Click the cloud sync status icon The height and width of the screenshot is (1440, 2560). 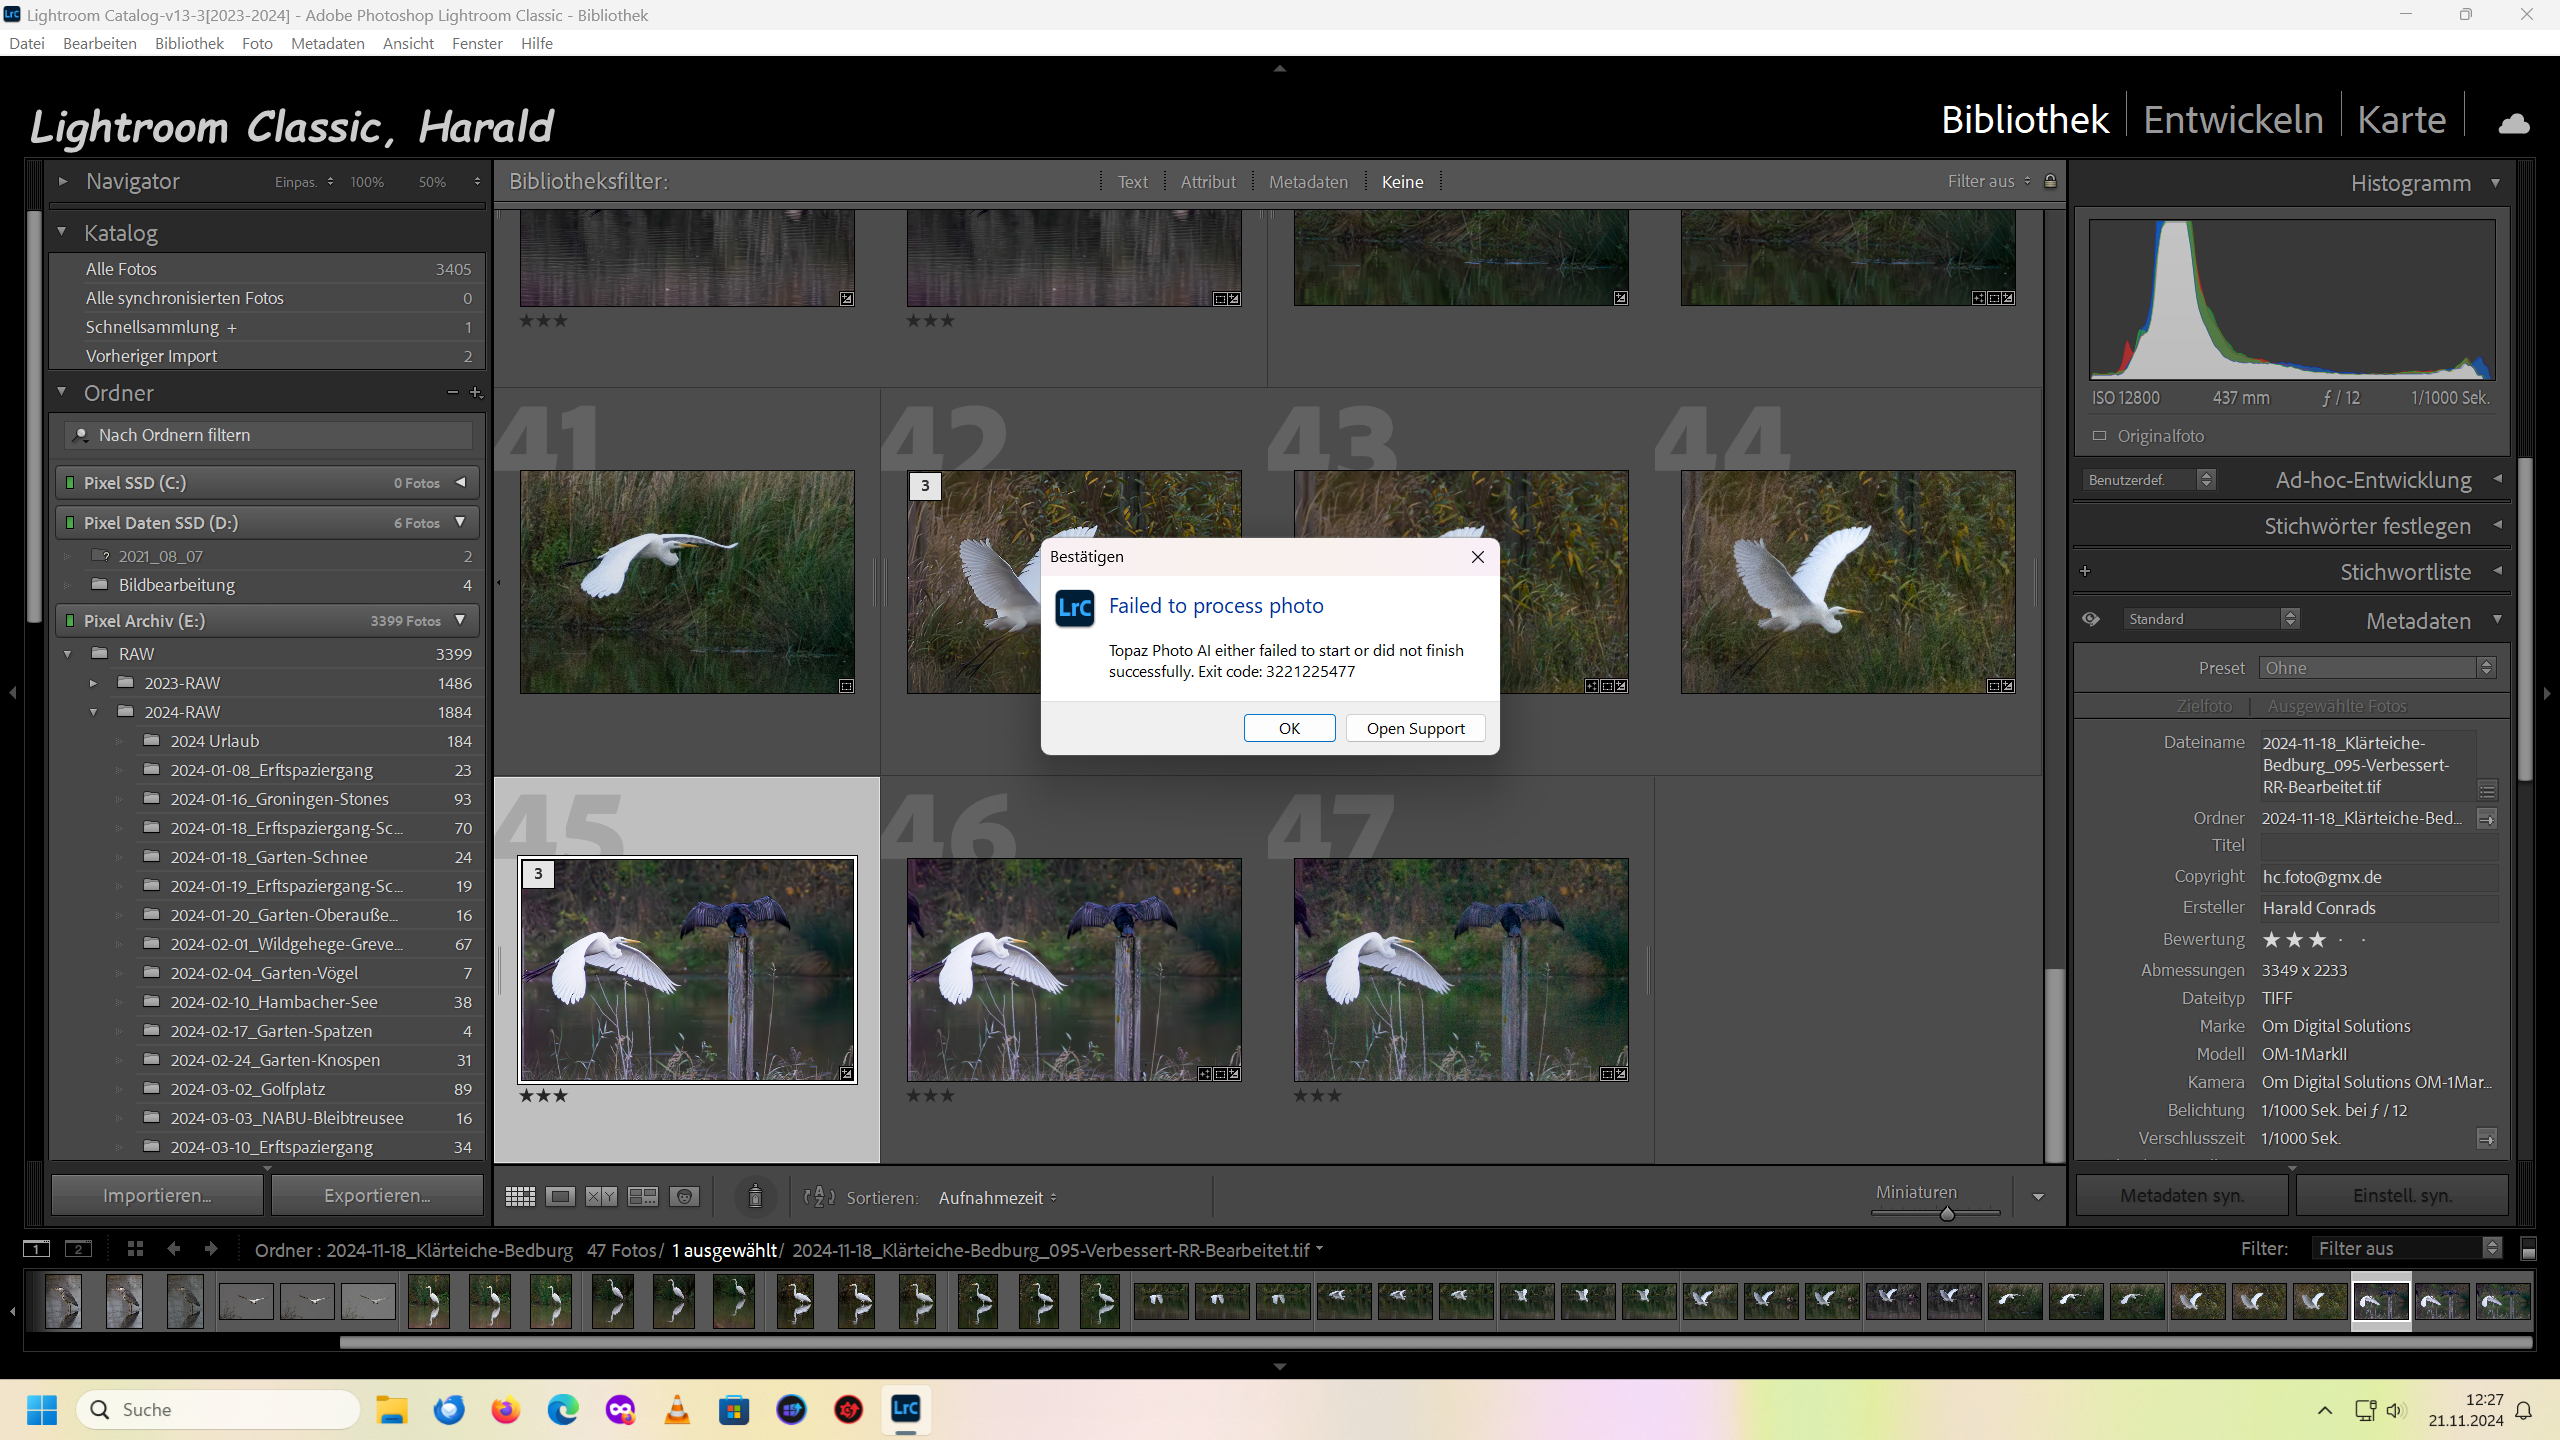tap(2514, 123)
